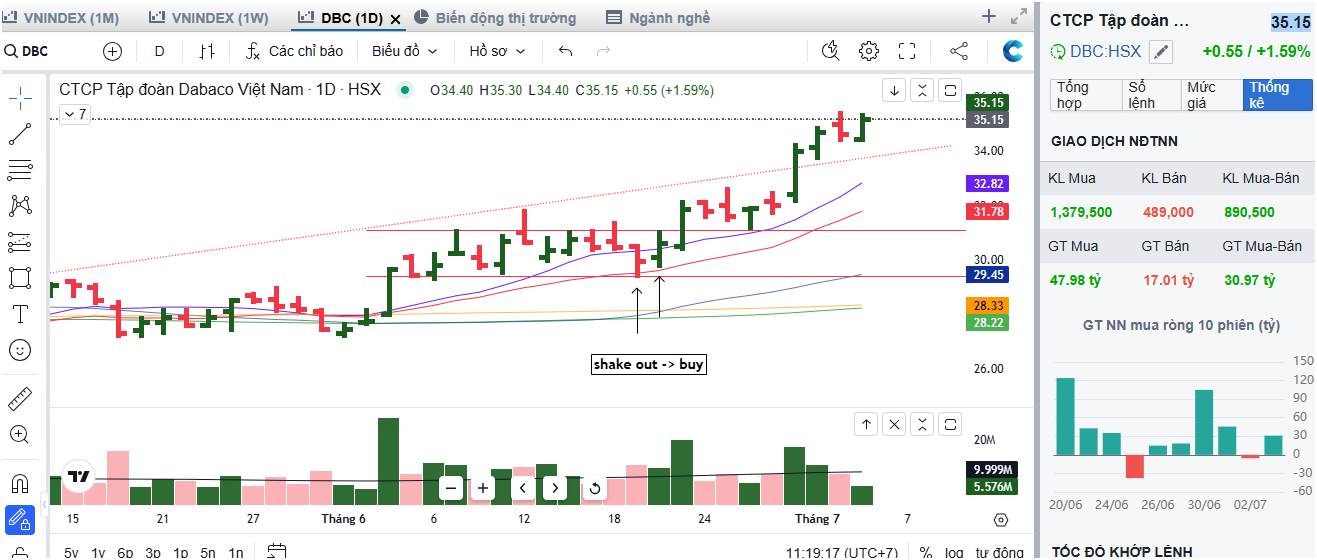
Task: Select the 6p date range
Action: (x=125, y=552)
